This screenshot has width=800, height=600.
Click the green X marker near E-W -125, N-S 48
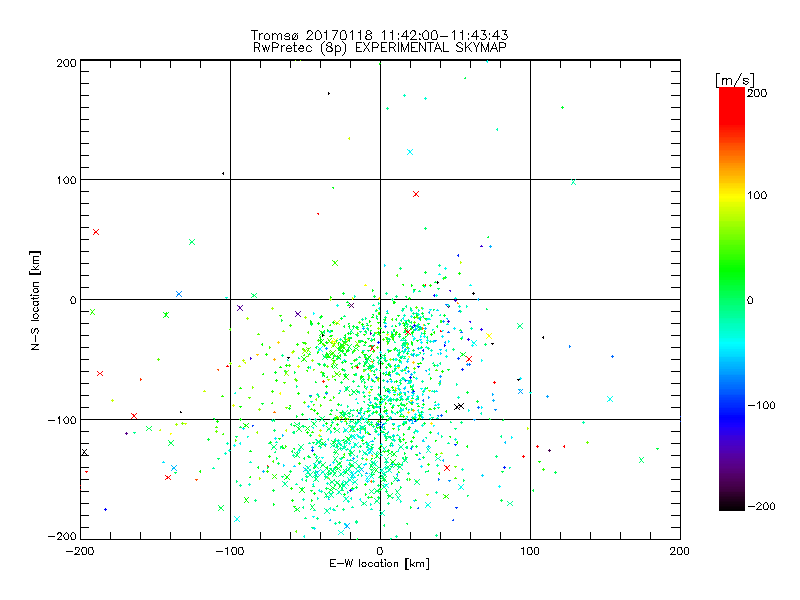[x=192, y=242]
